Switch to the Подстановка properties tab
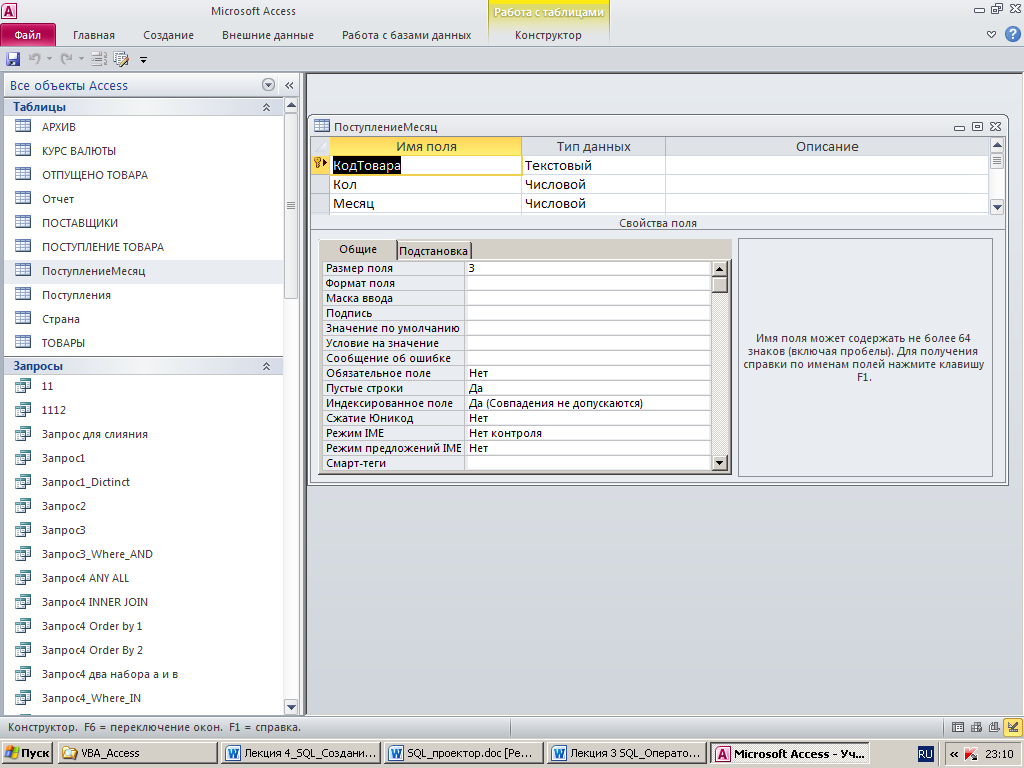The width and height of the screenshot is (1024, 768). 434,251
